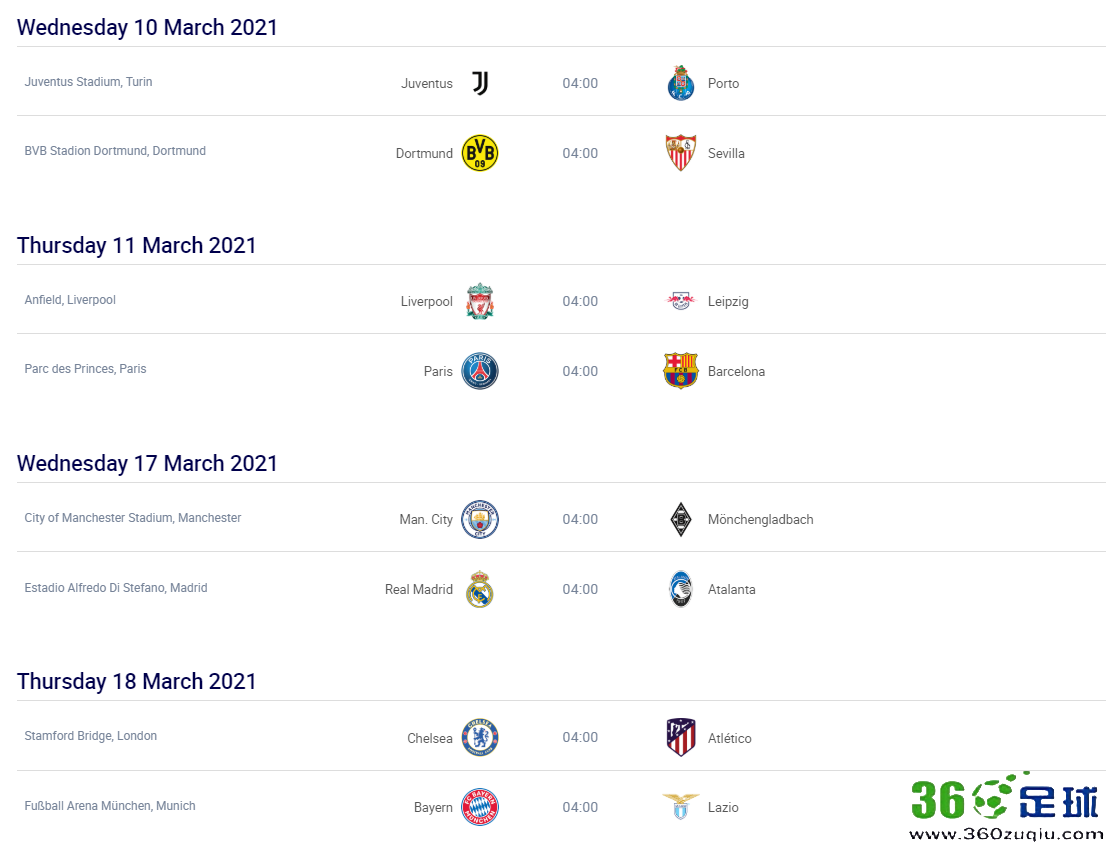Open the Juventus vs Porto 04:00 kickoff time

point(580,83)
